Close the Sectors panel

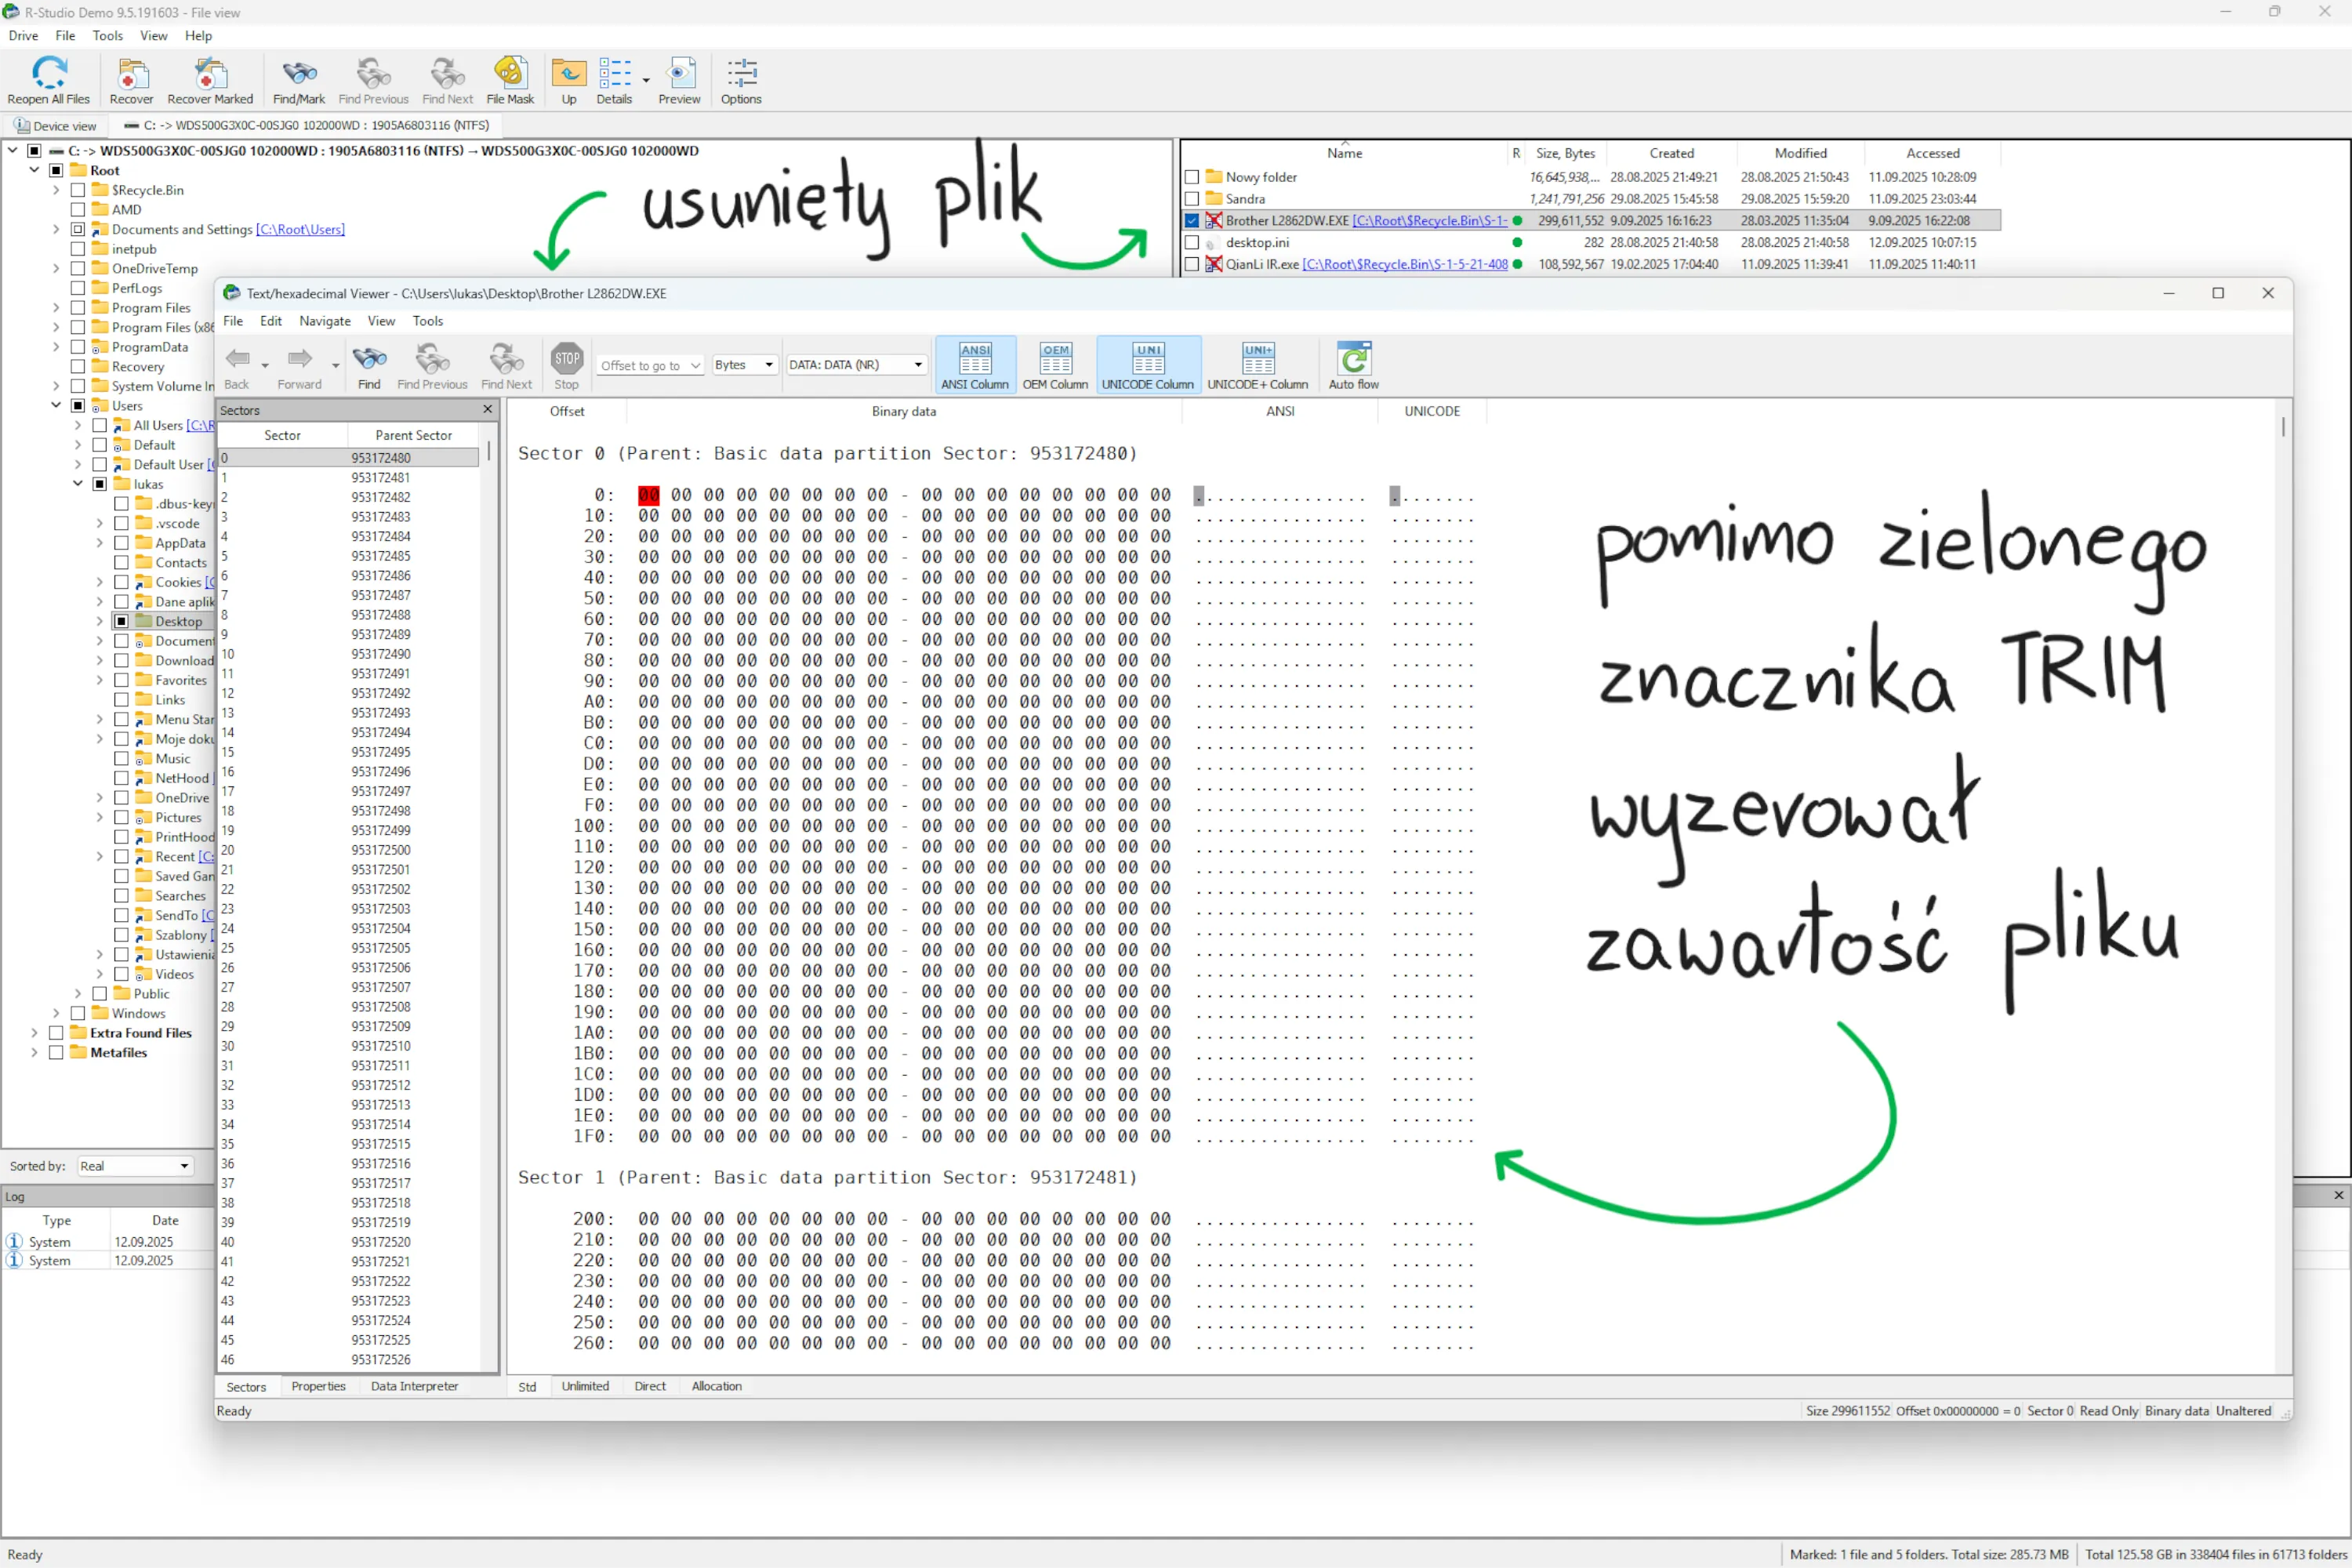click(x=488, y=409)
